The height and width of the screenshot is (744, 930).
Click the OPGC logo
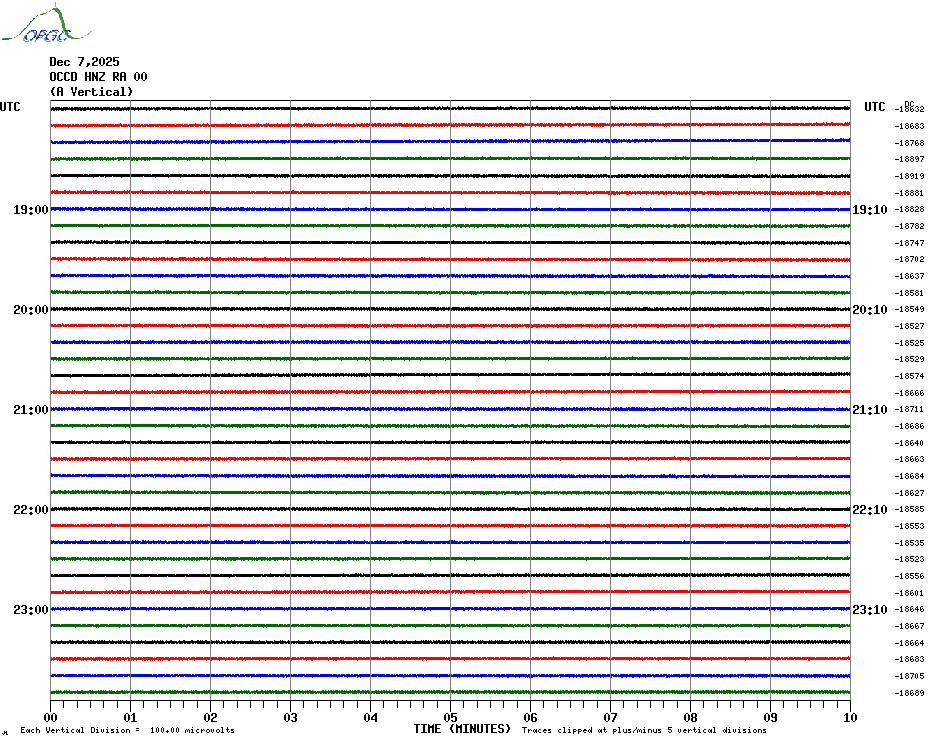(36, 26)
